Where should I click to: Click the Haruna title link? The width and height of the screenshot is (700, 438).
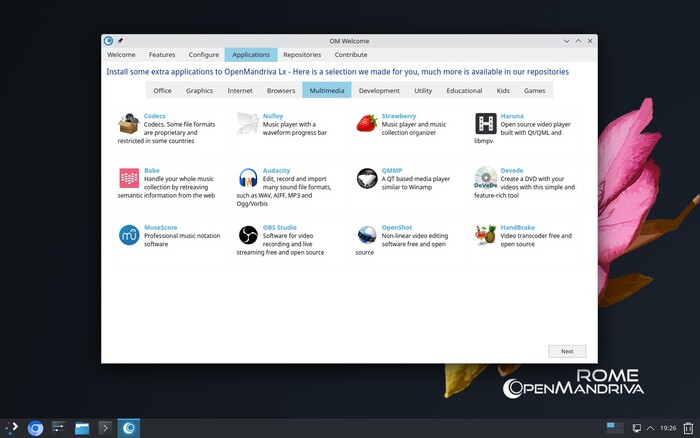coord(512,116)
